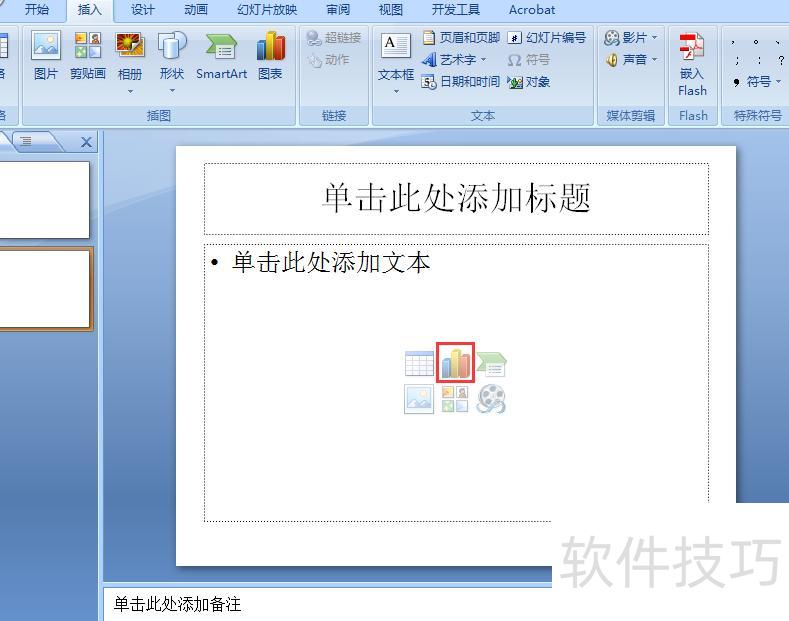Select the highlighted second slide thumbnail
789x621 pixels.
pyautogui.click(x=45, y=289)
